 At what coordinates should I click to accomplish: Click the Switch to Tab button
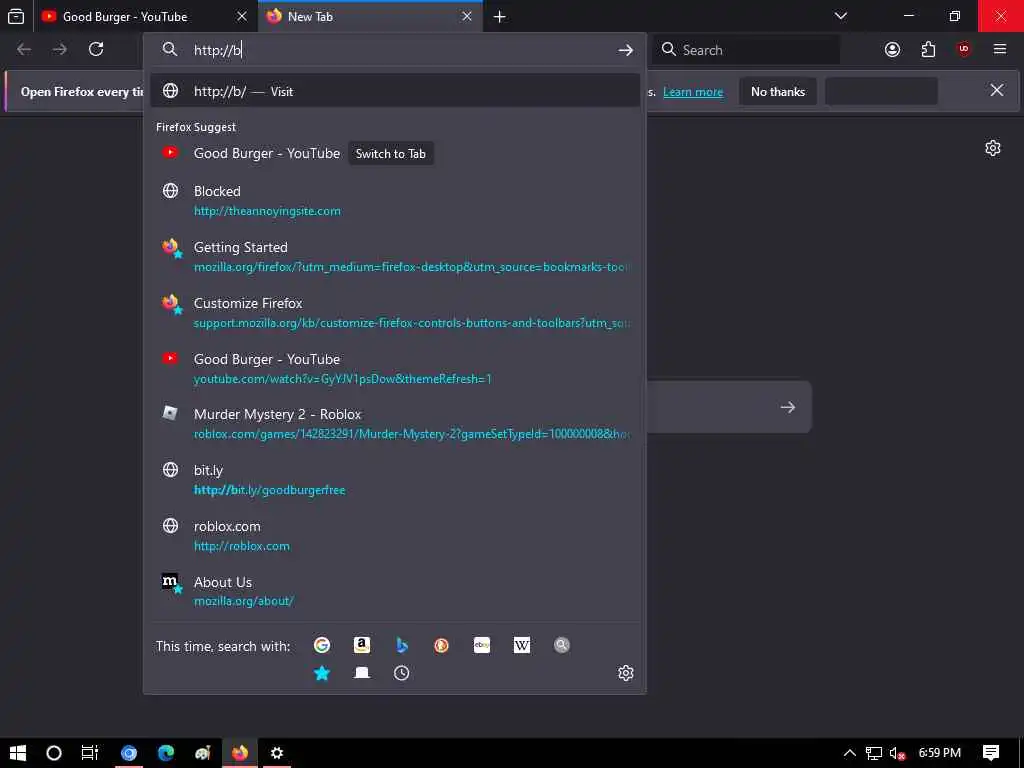pyautogui.click(x=391, y=153)
